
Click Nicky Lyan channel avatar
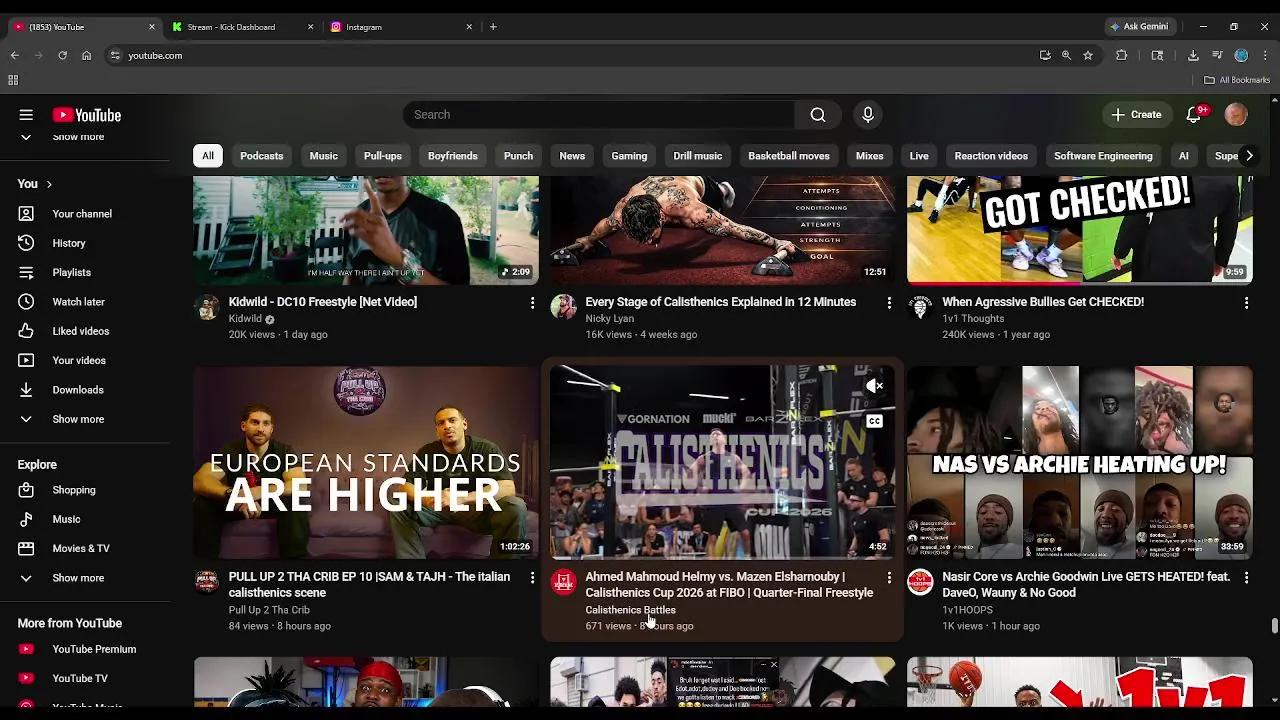click(563, 307)
